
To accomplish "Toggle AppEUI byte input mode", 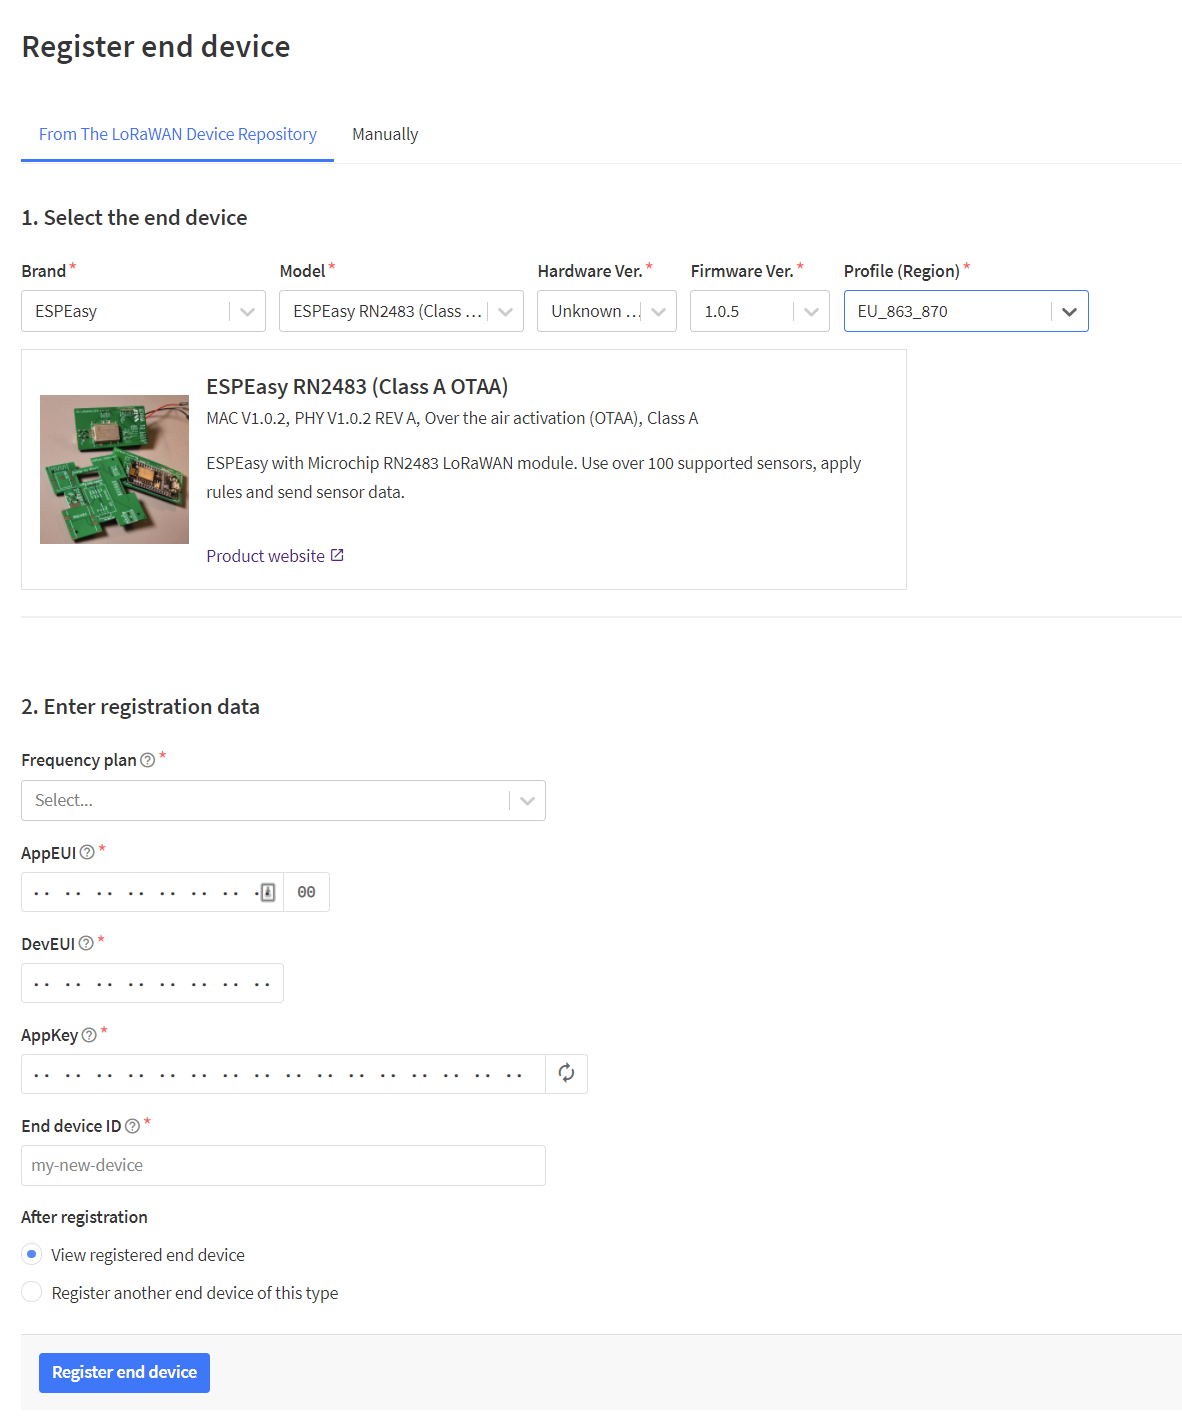I will point(266,891).
